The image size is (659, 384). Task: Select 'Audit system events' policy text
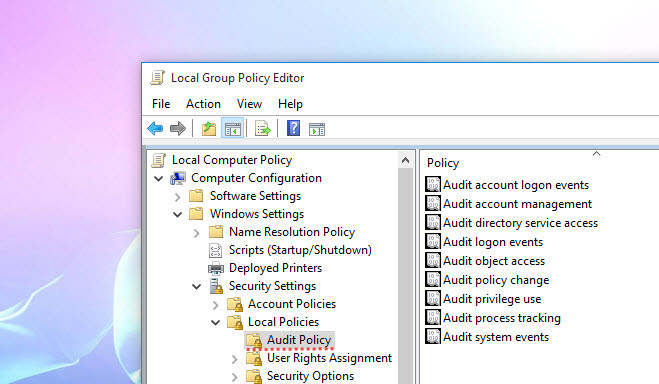tap(496, 337)
